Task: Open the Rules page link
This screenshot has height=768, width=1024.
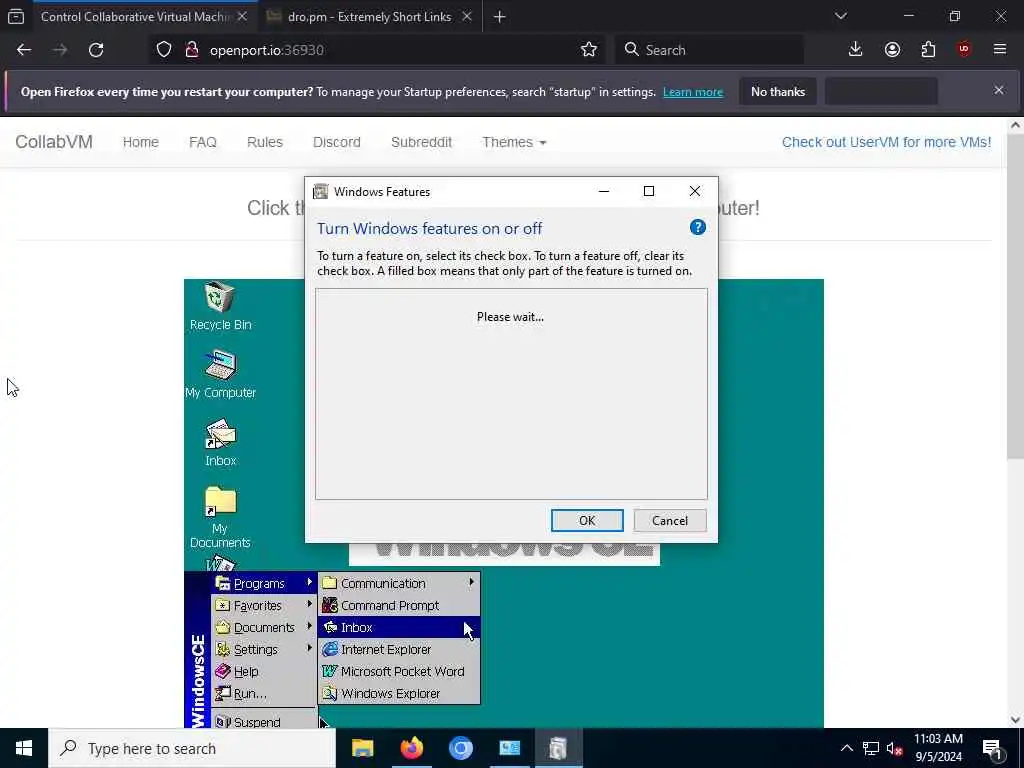Action: click(x=264, y=142)
